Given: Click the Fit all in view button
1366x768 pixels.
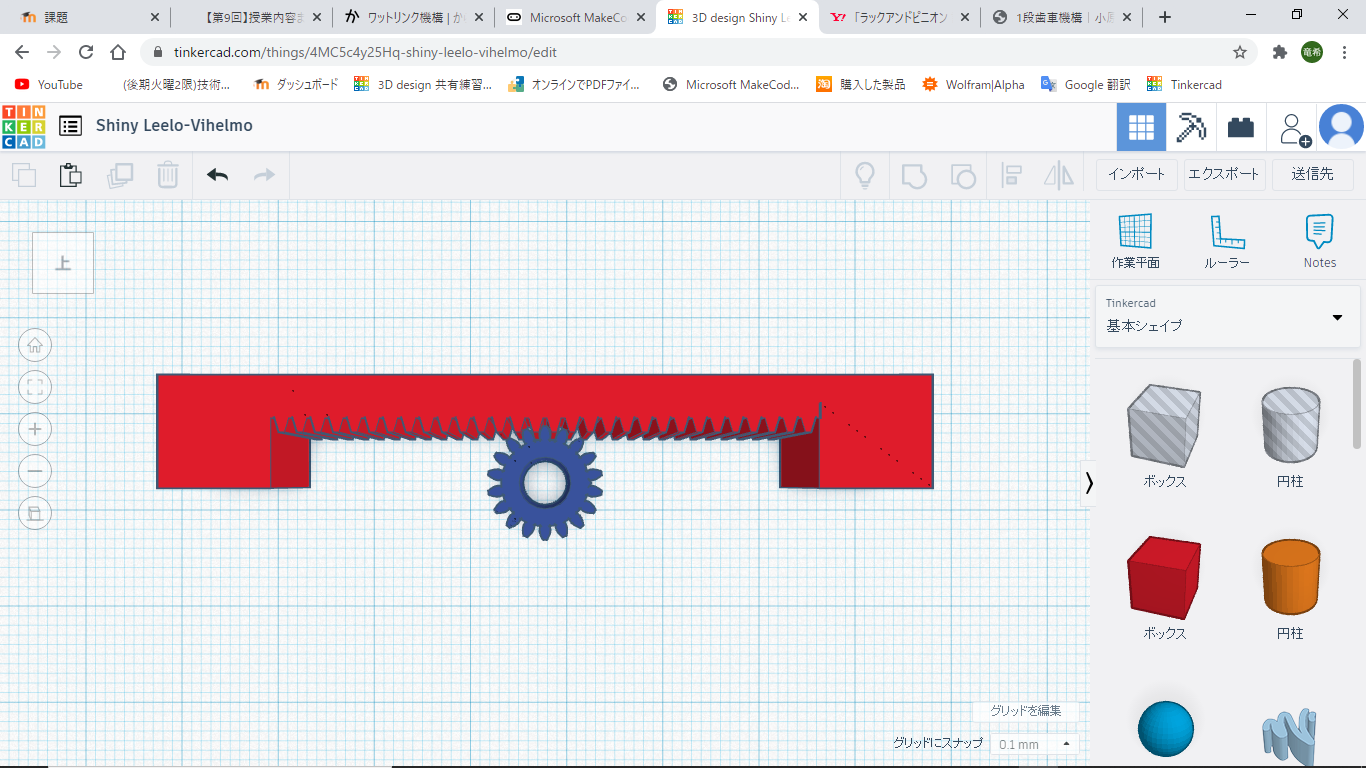Looking at the screenshot, I should tap(35, 387).
